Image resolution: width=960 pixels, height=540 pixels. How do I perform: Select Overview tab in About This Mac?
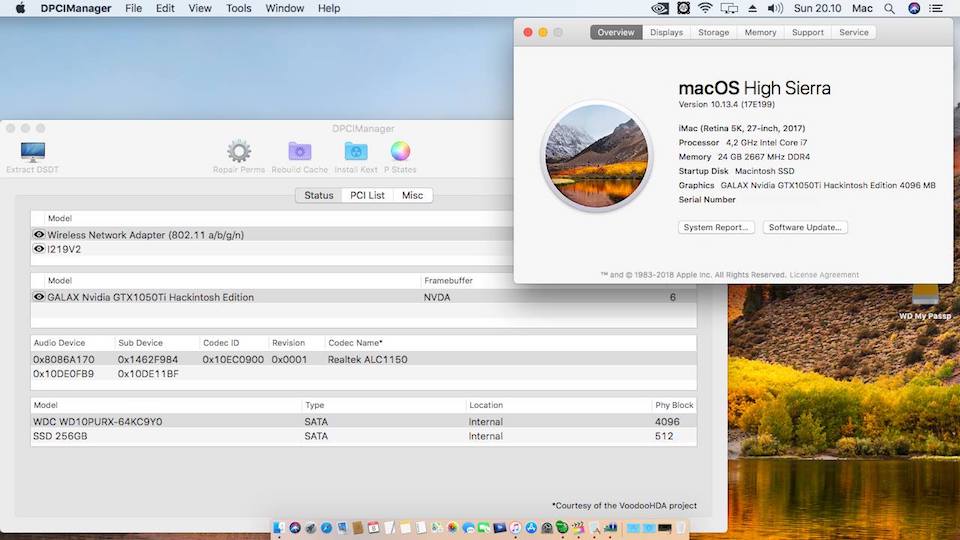pyautogui.click(x=616, y=32)
